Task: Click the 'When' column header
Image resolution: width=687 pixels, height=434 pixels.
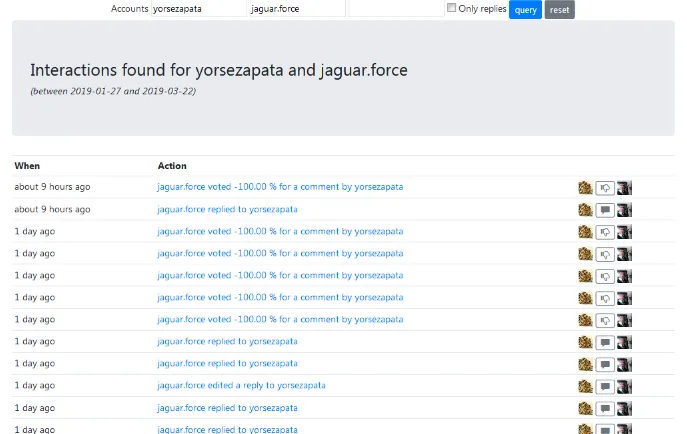Action: (27, 166)
